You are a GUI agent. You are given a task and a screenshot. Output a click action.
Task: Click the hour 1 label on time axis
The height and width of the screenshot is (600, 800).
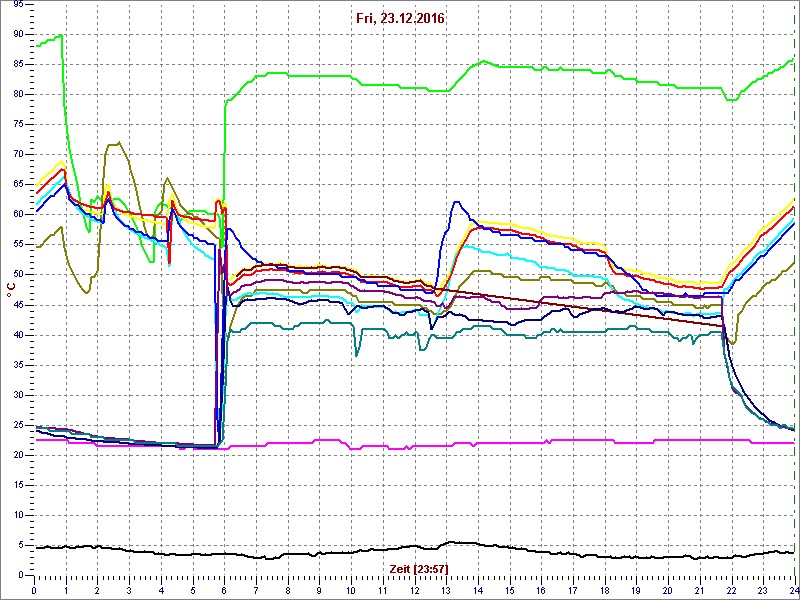pyautogui.click(x=66, y=590)
